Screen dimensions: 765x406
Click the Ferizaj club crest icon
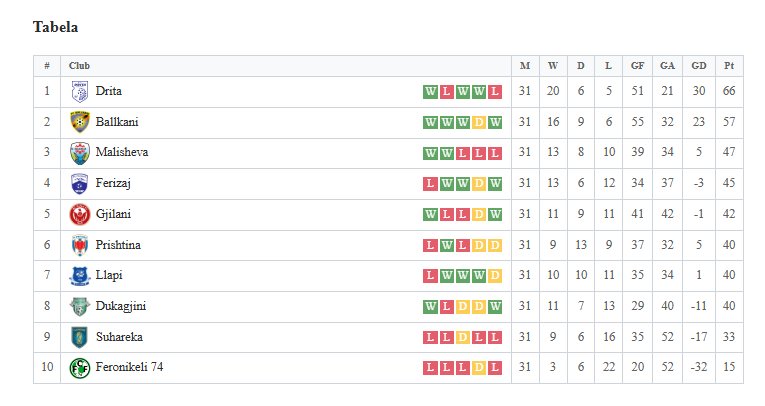tap(80, 184)
